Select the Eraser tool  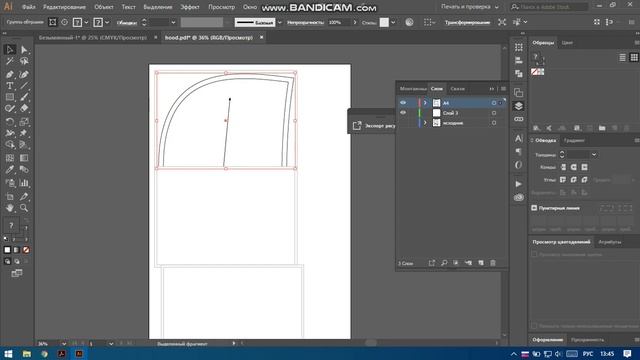point(24,109)
